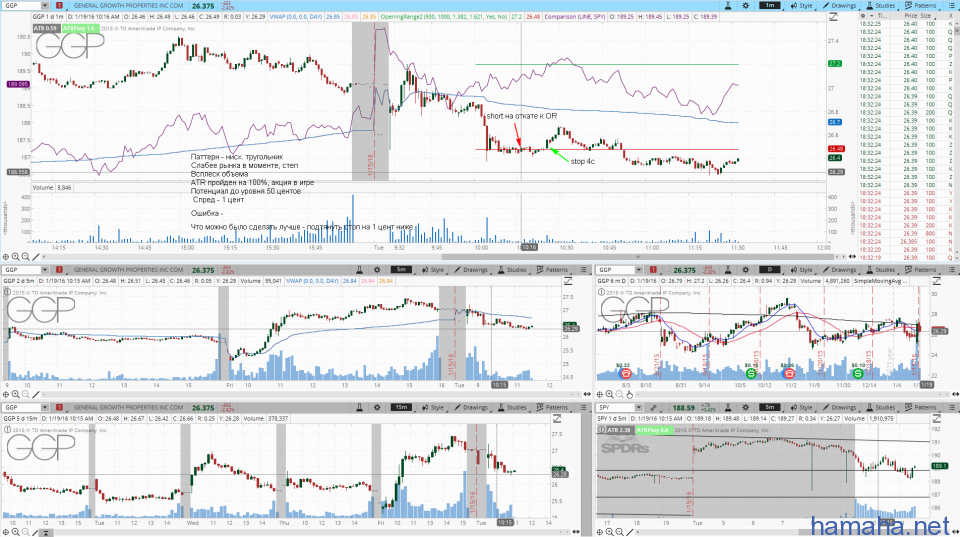Expand GGP symbol dropdown in top chart

coord(45,6)
